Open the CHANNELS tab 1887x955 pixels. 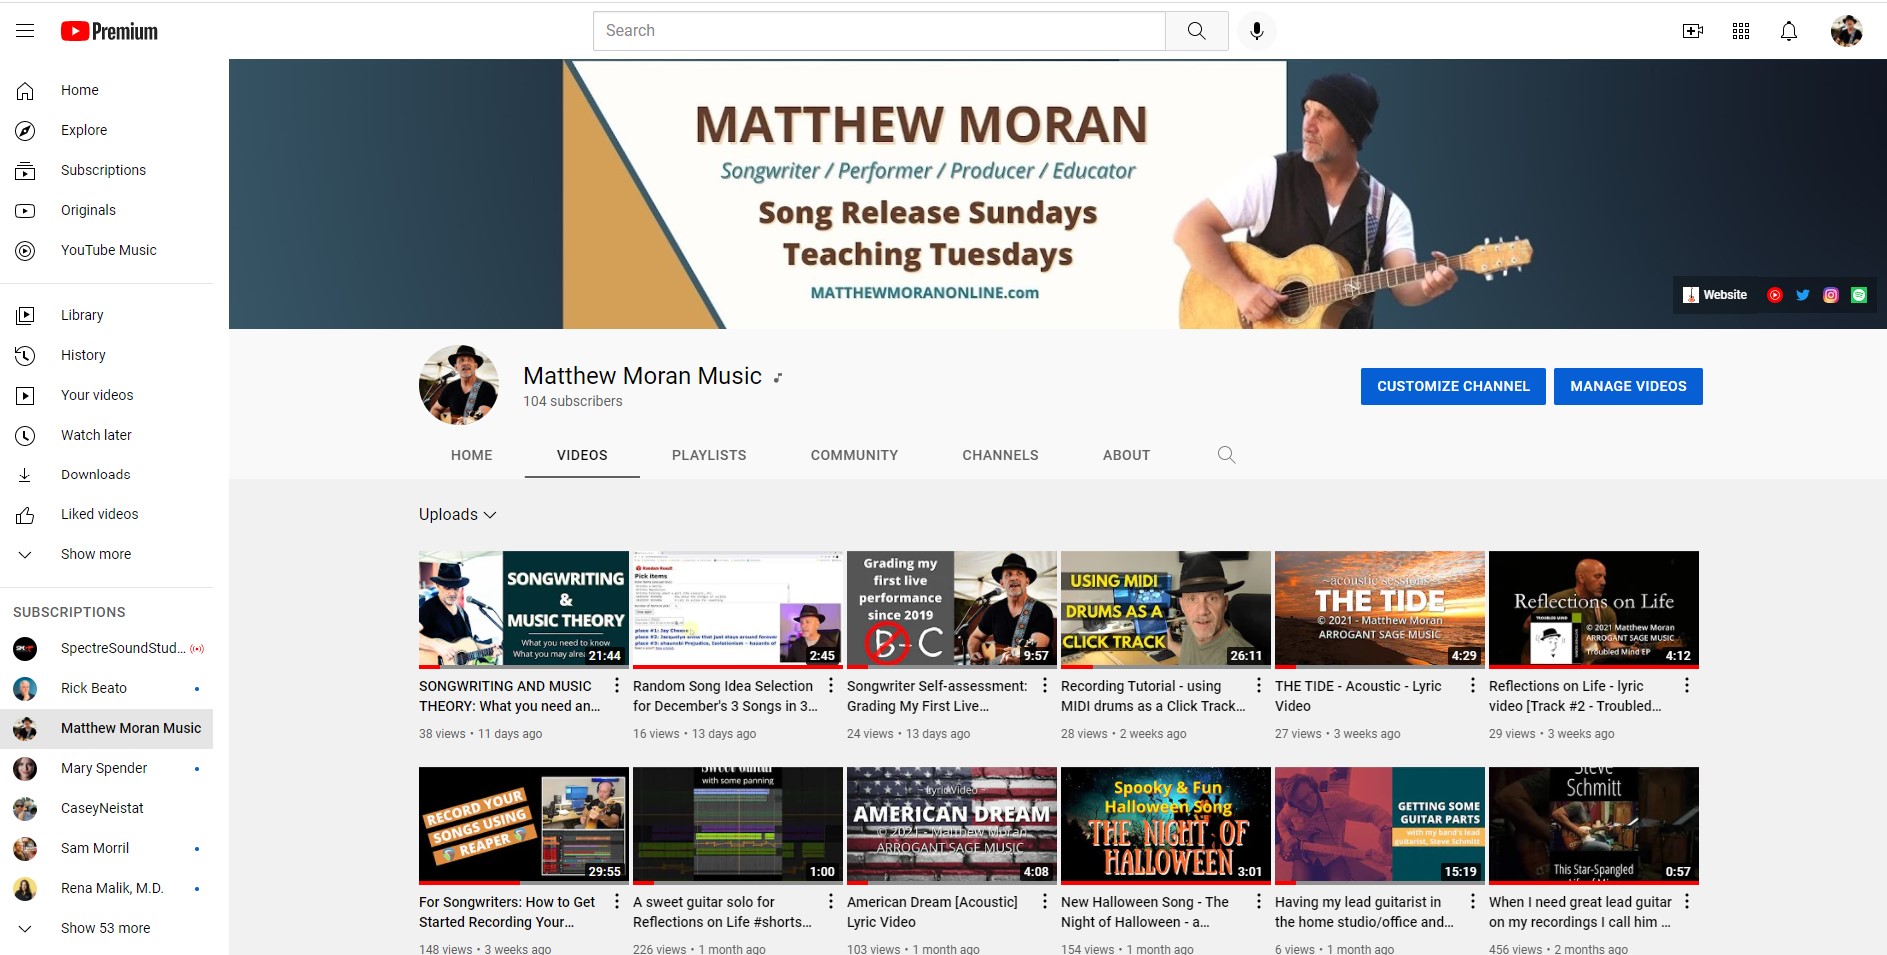[1000, 455]
